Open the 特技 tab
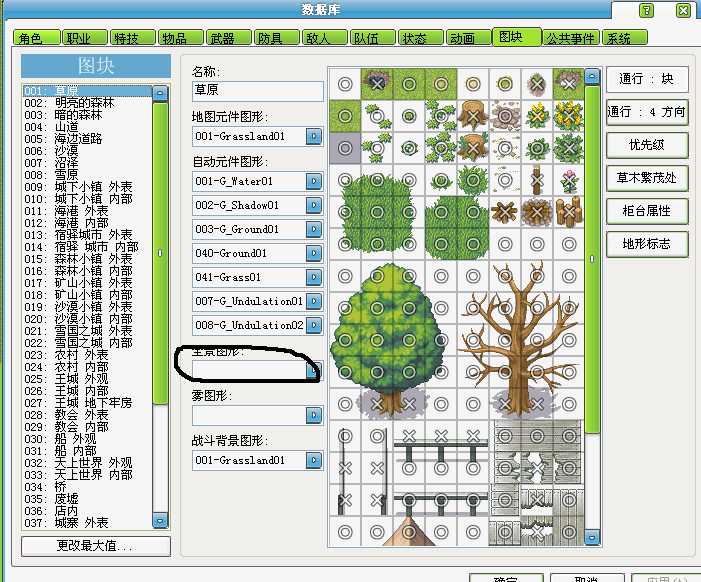Image resolution: width=701 pixels, height=582 pixels. tap(133, 38)
